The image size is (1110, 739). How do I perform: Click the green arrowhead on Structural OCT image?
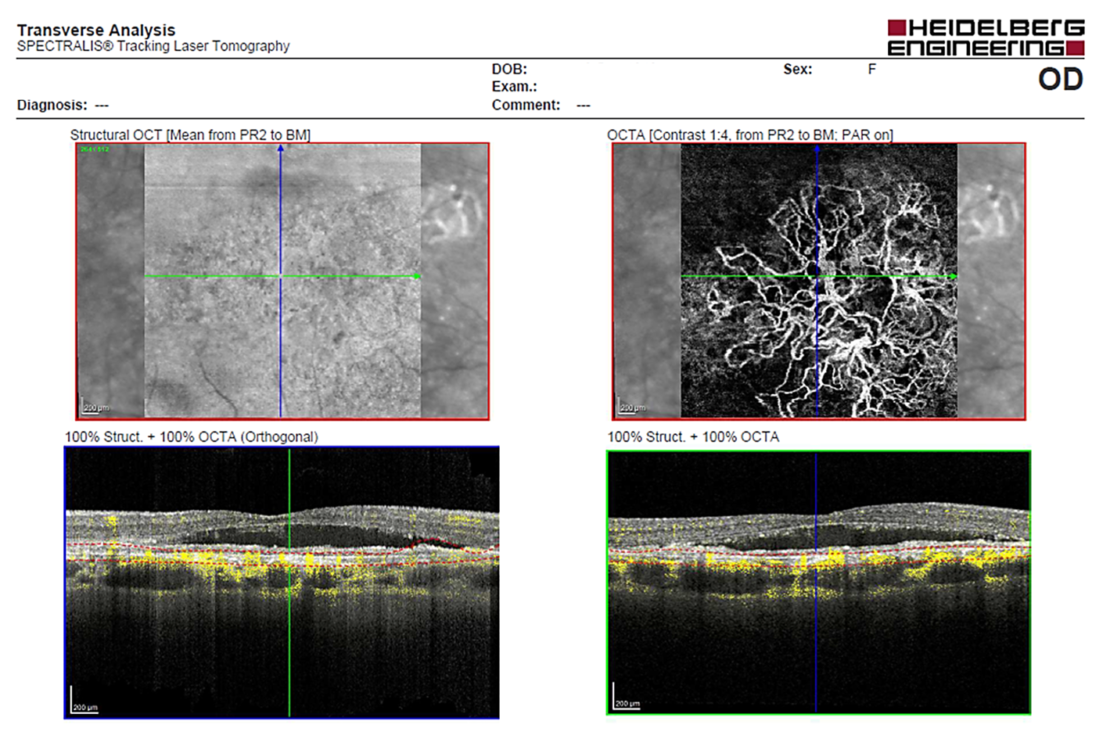[x=416, y=277]
